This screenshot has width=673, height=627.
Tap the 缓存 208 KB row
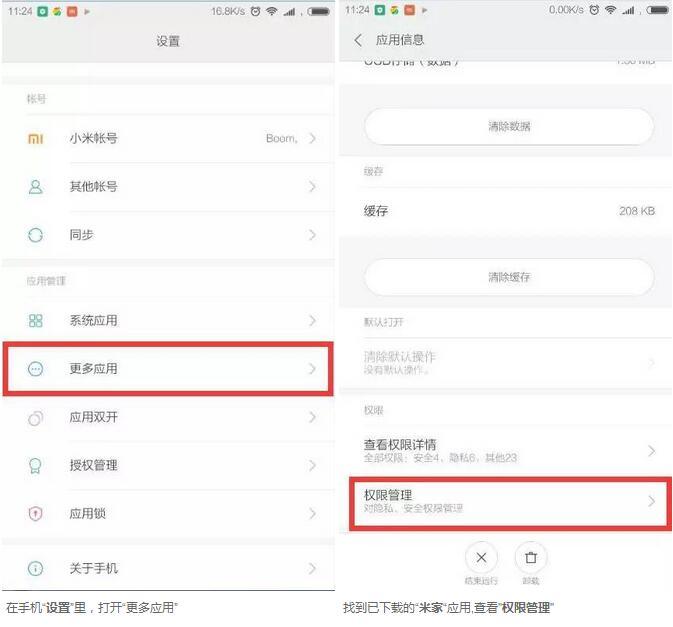coord(506,211)
